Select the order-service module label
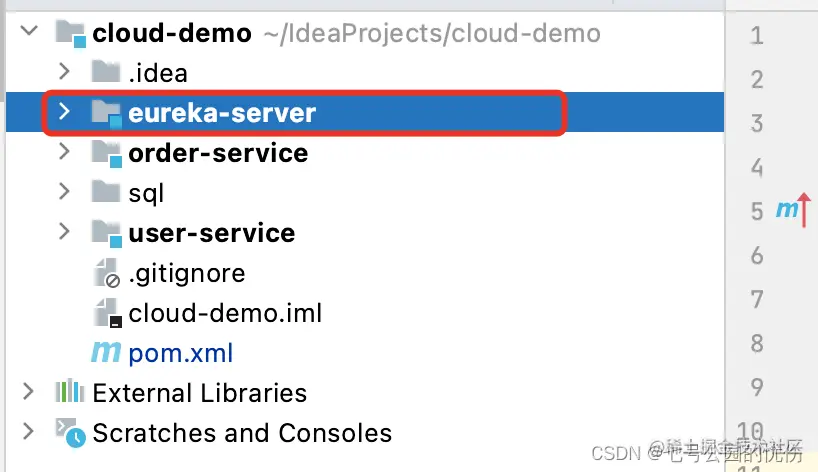 (218, 153)
